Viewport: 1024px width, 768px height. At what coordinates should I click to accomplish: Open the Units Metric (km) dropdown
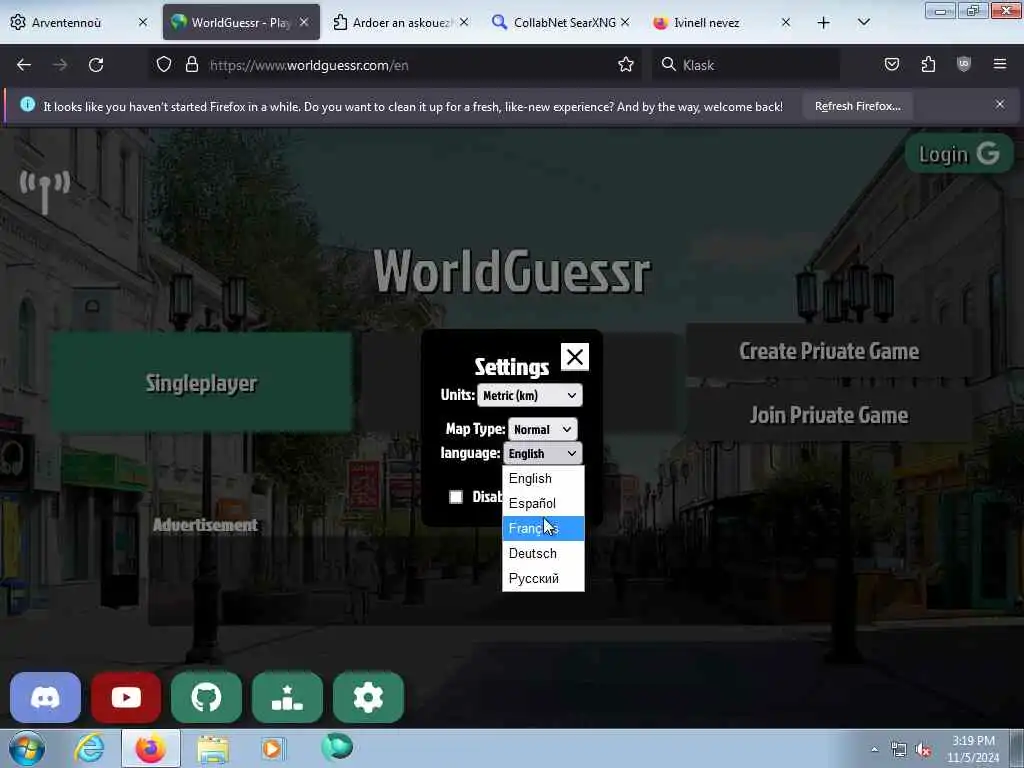click(530, 395)
